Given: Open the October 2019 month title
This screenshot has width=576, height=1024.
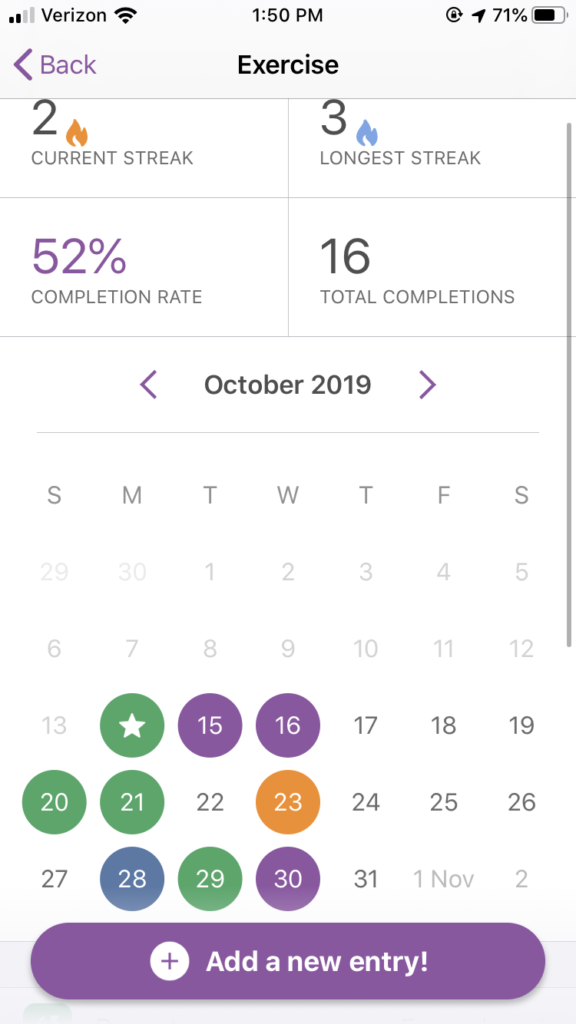Looking at the screenshot, I should click(287, 385).
